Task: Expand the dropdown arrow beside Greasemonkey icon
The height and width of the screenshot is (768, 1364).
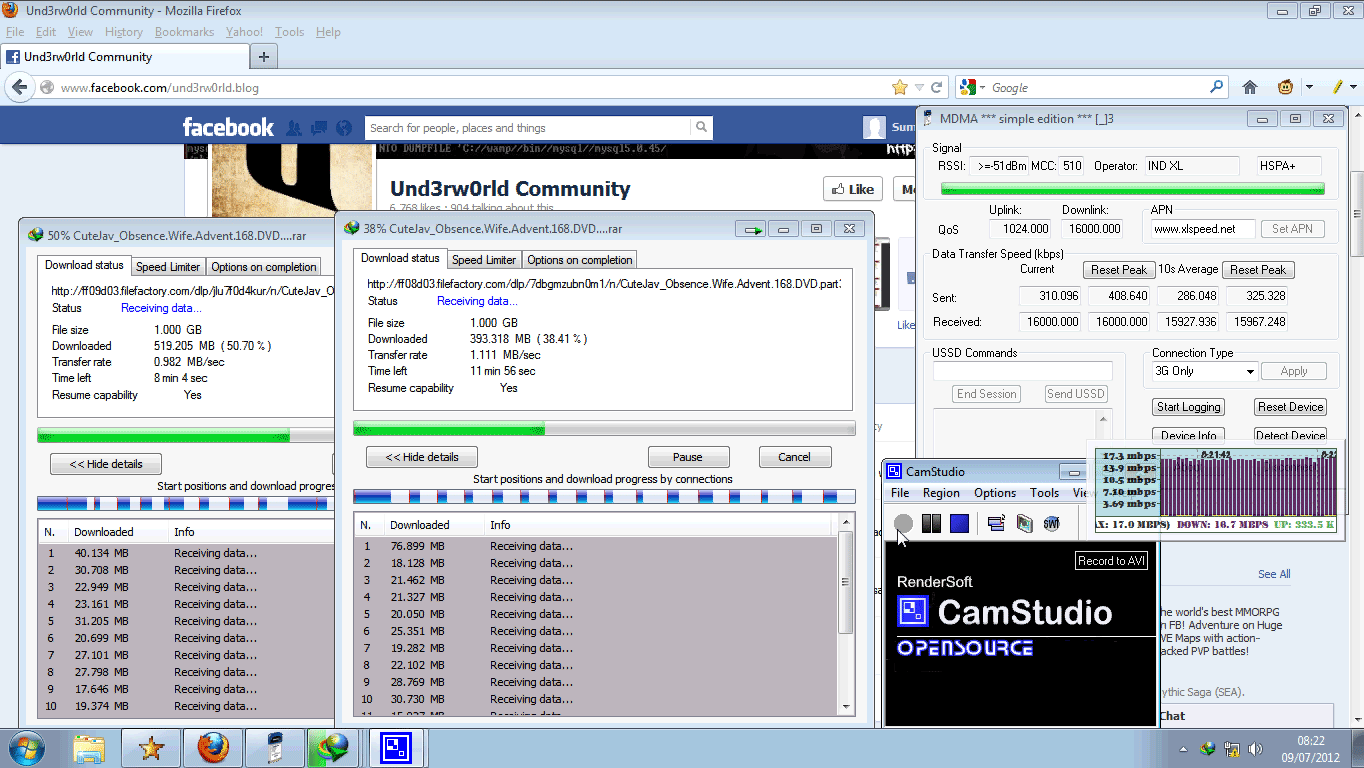Action: click(1309, 87)
